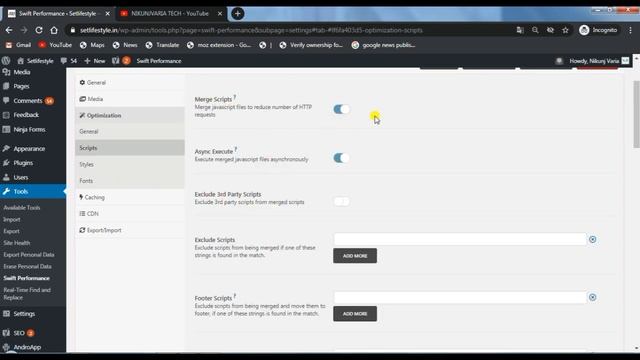Screen dimensions: 640x360
Task: Open Swift Performance submenu link
Action: coord(27,278)
